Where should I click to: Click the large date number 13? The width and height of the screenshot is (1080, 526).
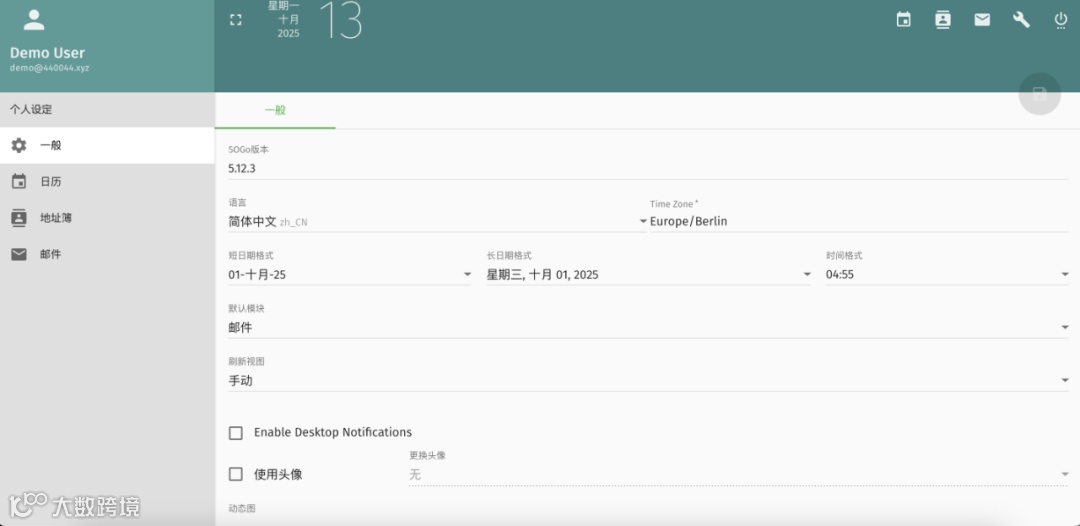tap(341, 19)
